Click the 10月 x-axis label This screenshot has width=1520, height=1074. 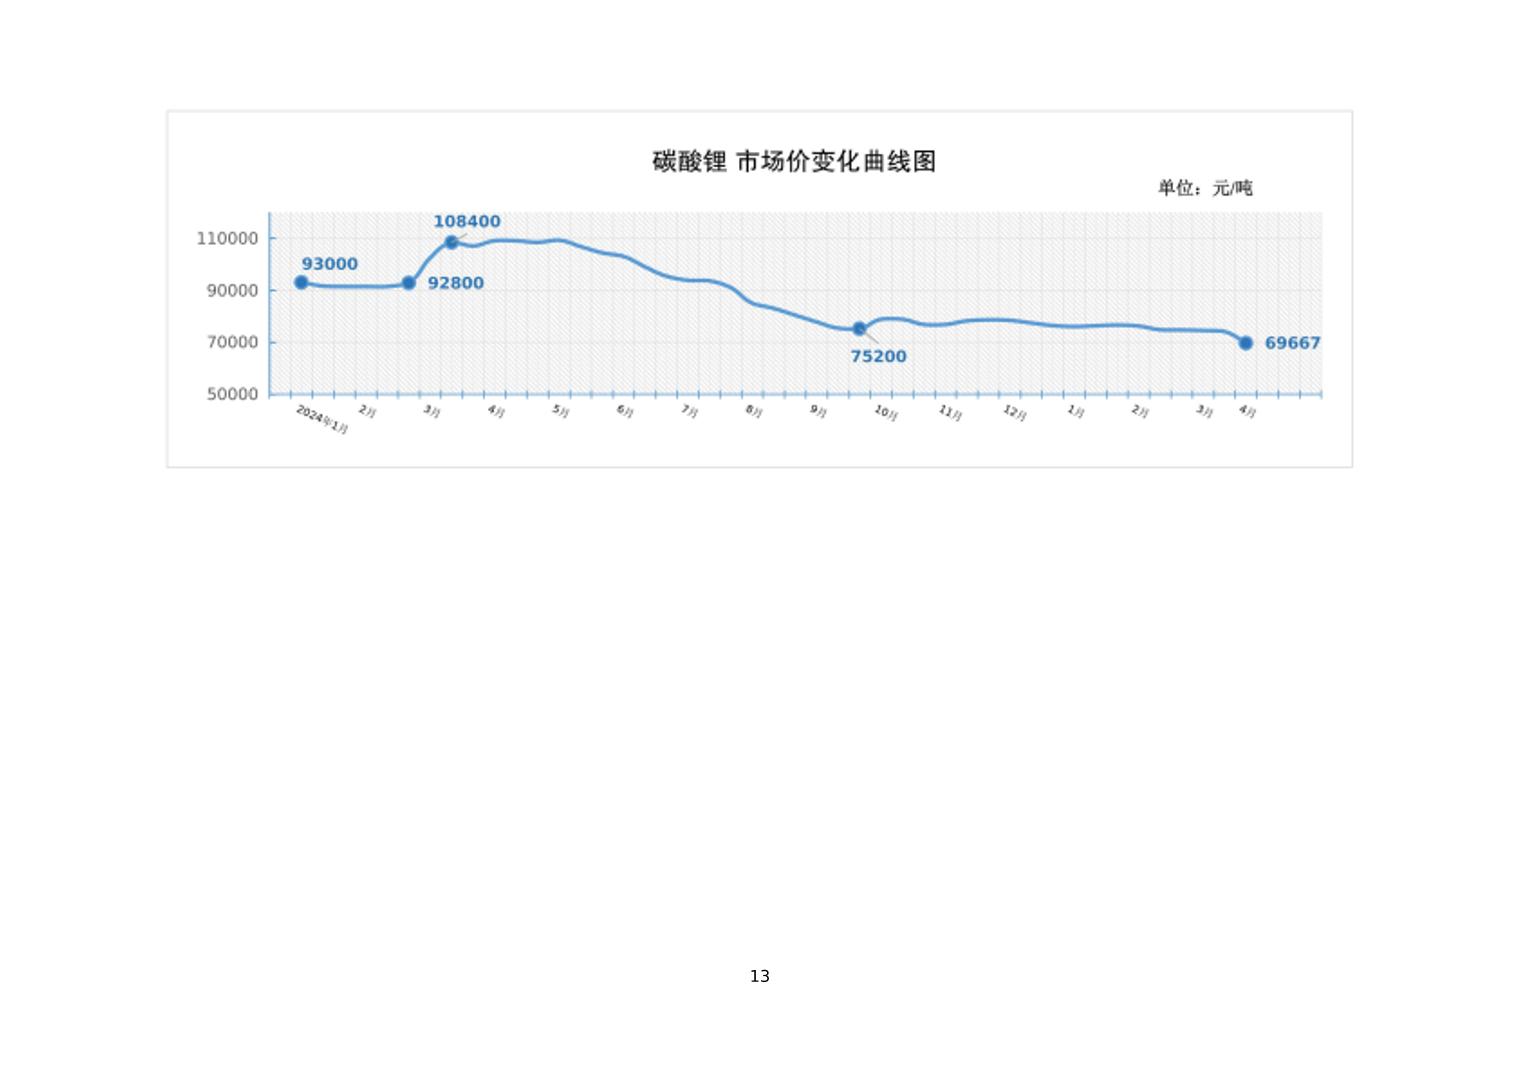pos(886,412)
